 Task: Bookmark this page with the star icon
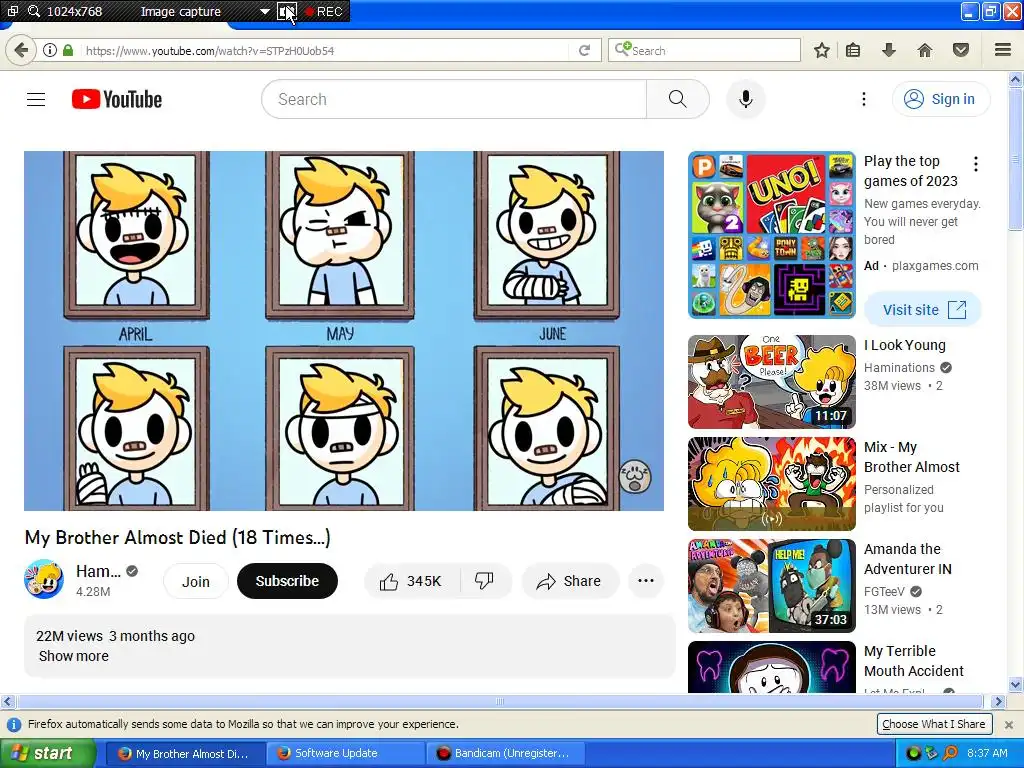822,50
